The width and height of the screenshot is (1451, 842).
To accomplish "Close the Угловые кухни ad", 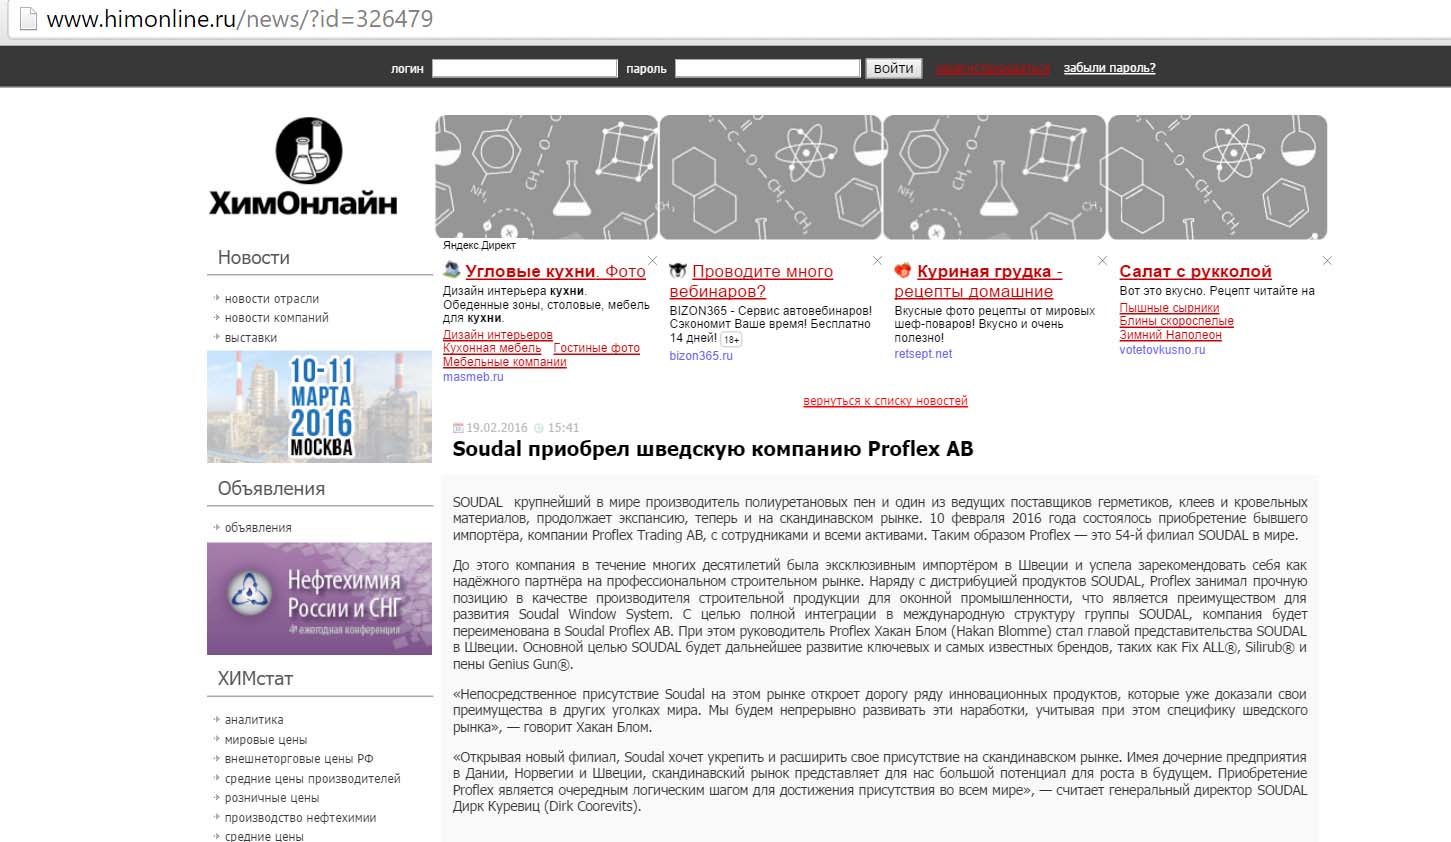I will [x=652, y=261].
